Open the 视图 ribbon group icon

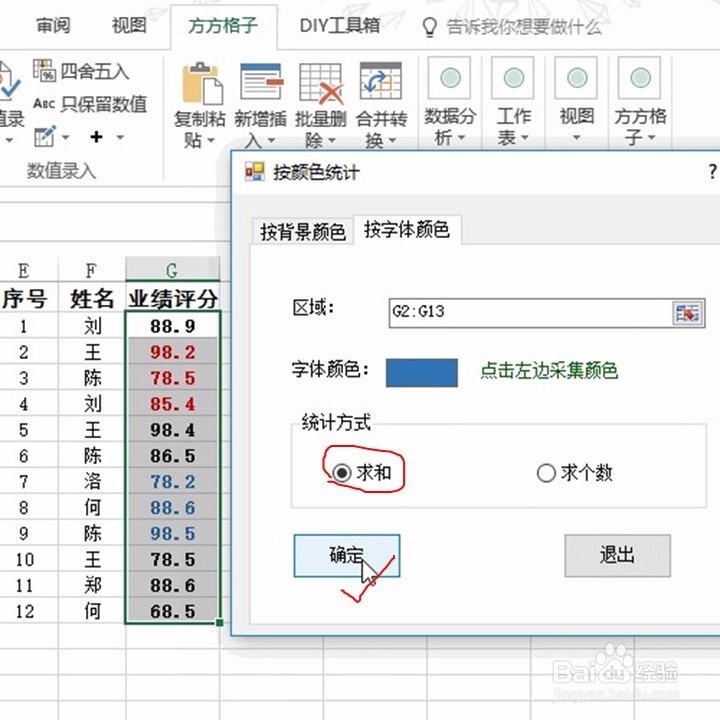click(576, 78)
